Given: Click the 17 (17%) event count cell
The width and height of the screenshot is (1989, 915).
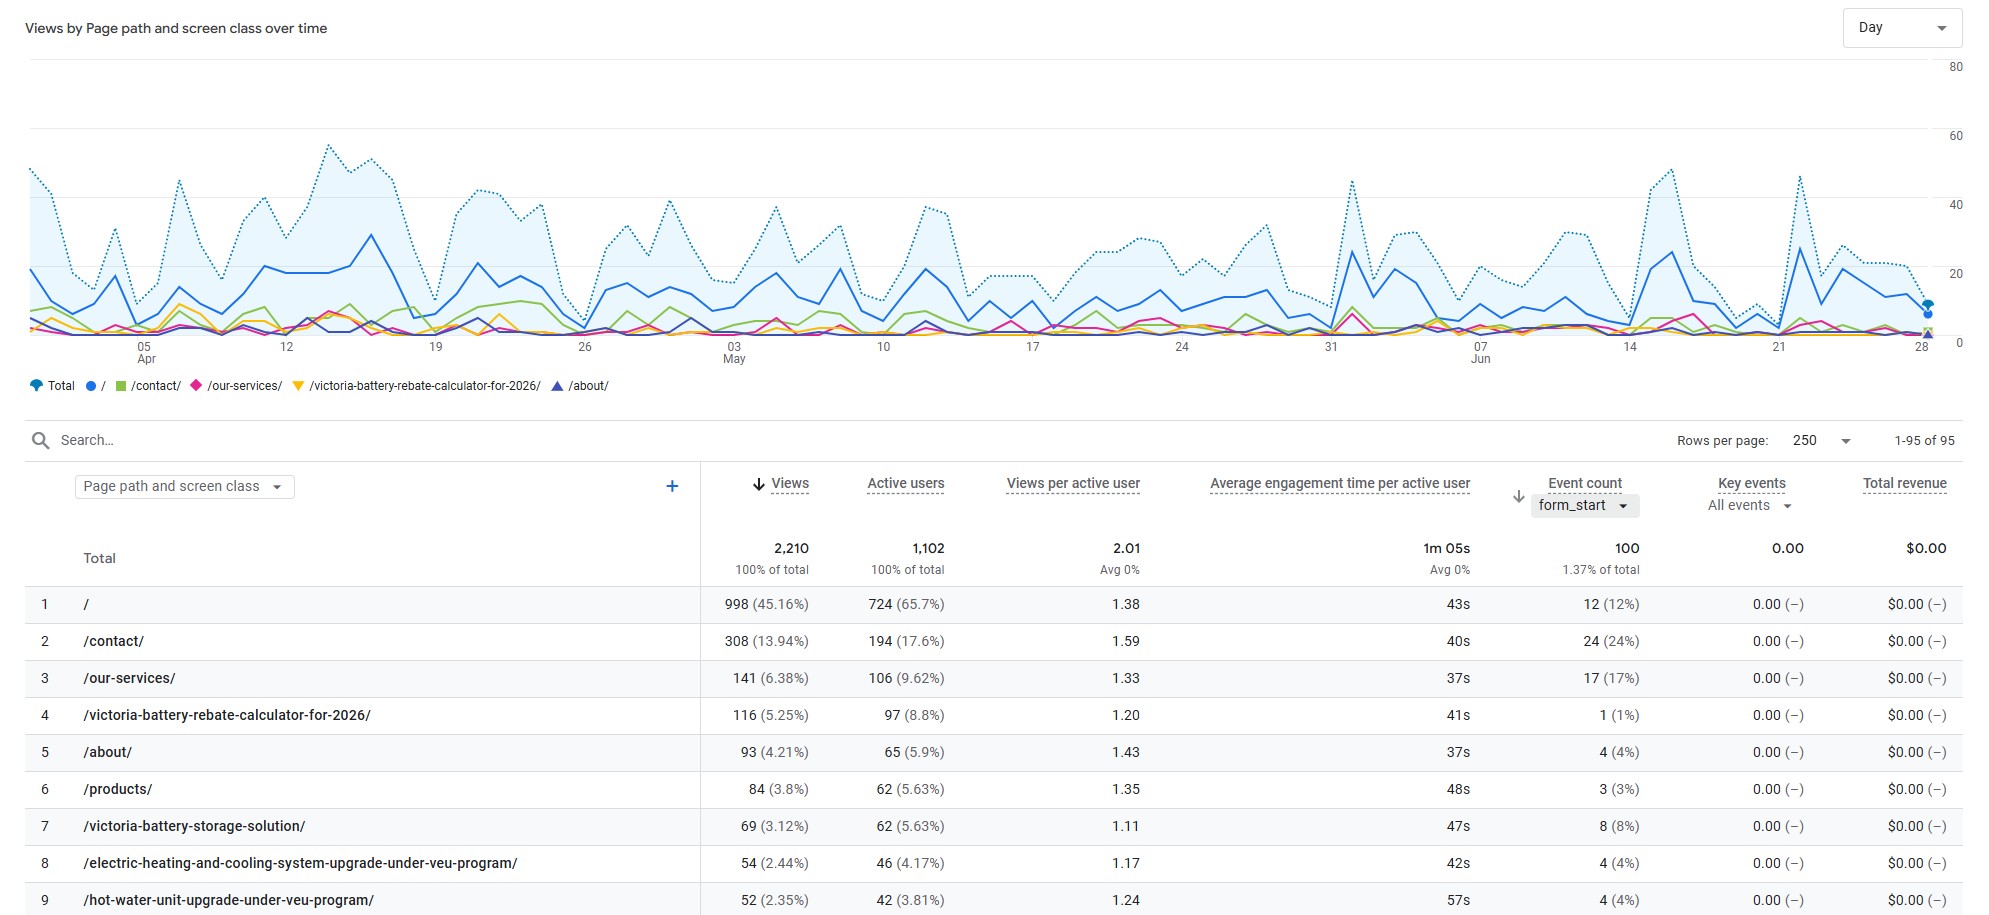Looking at the screenshot, I should click(x=1611, y=678).
